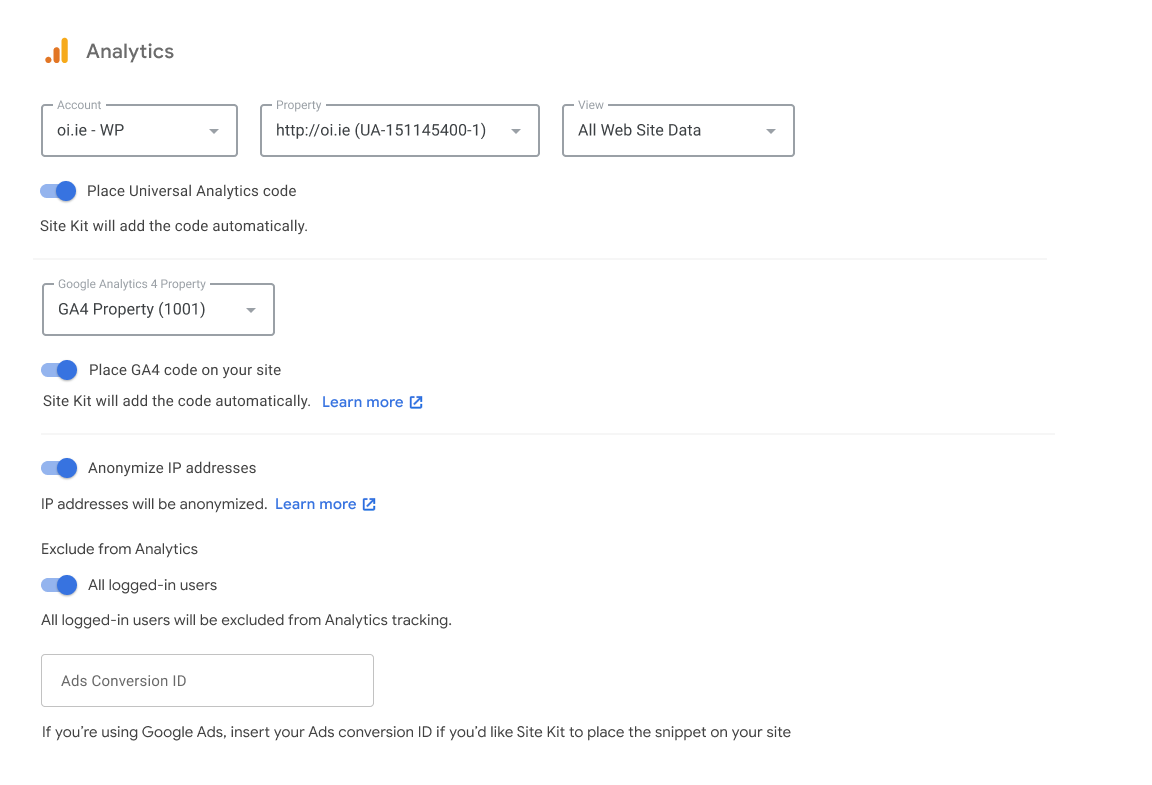Open Learn more link about IP anonymization
This screenshot has height=785, width=1152.
pyautogui.click(x=315, y=504)
